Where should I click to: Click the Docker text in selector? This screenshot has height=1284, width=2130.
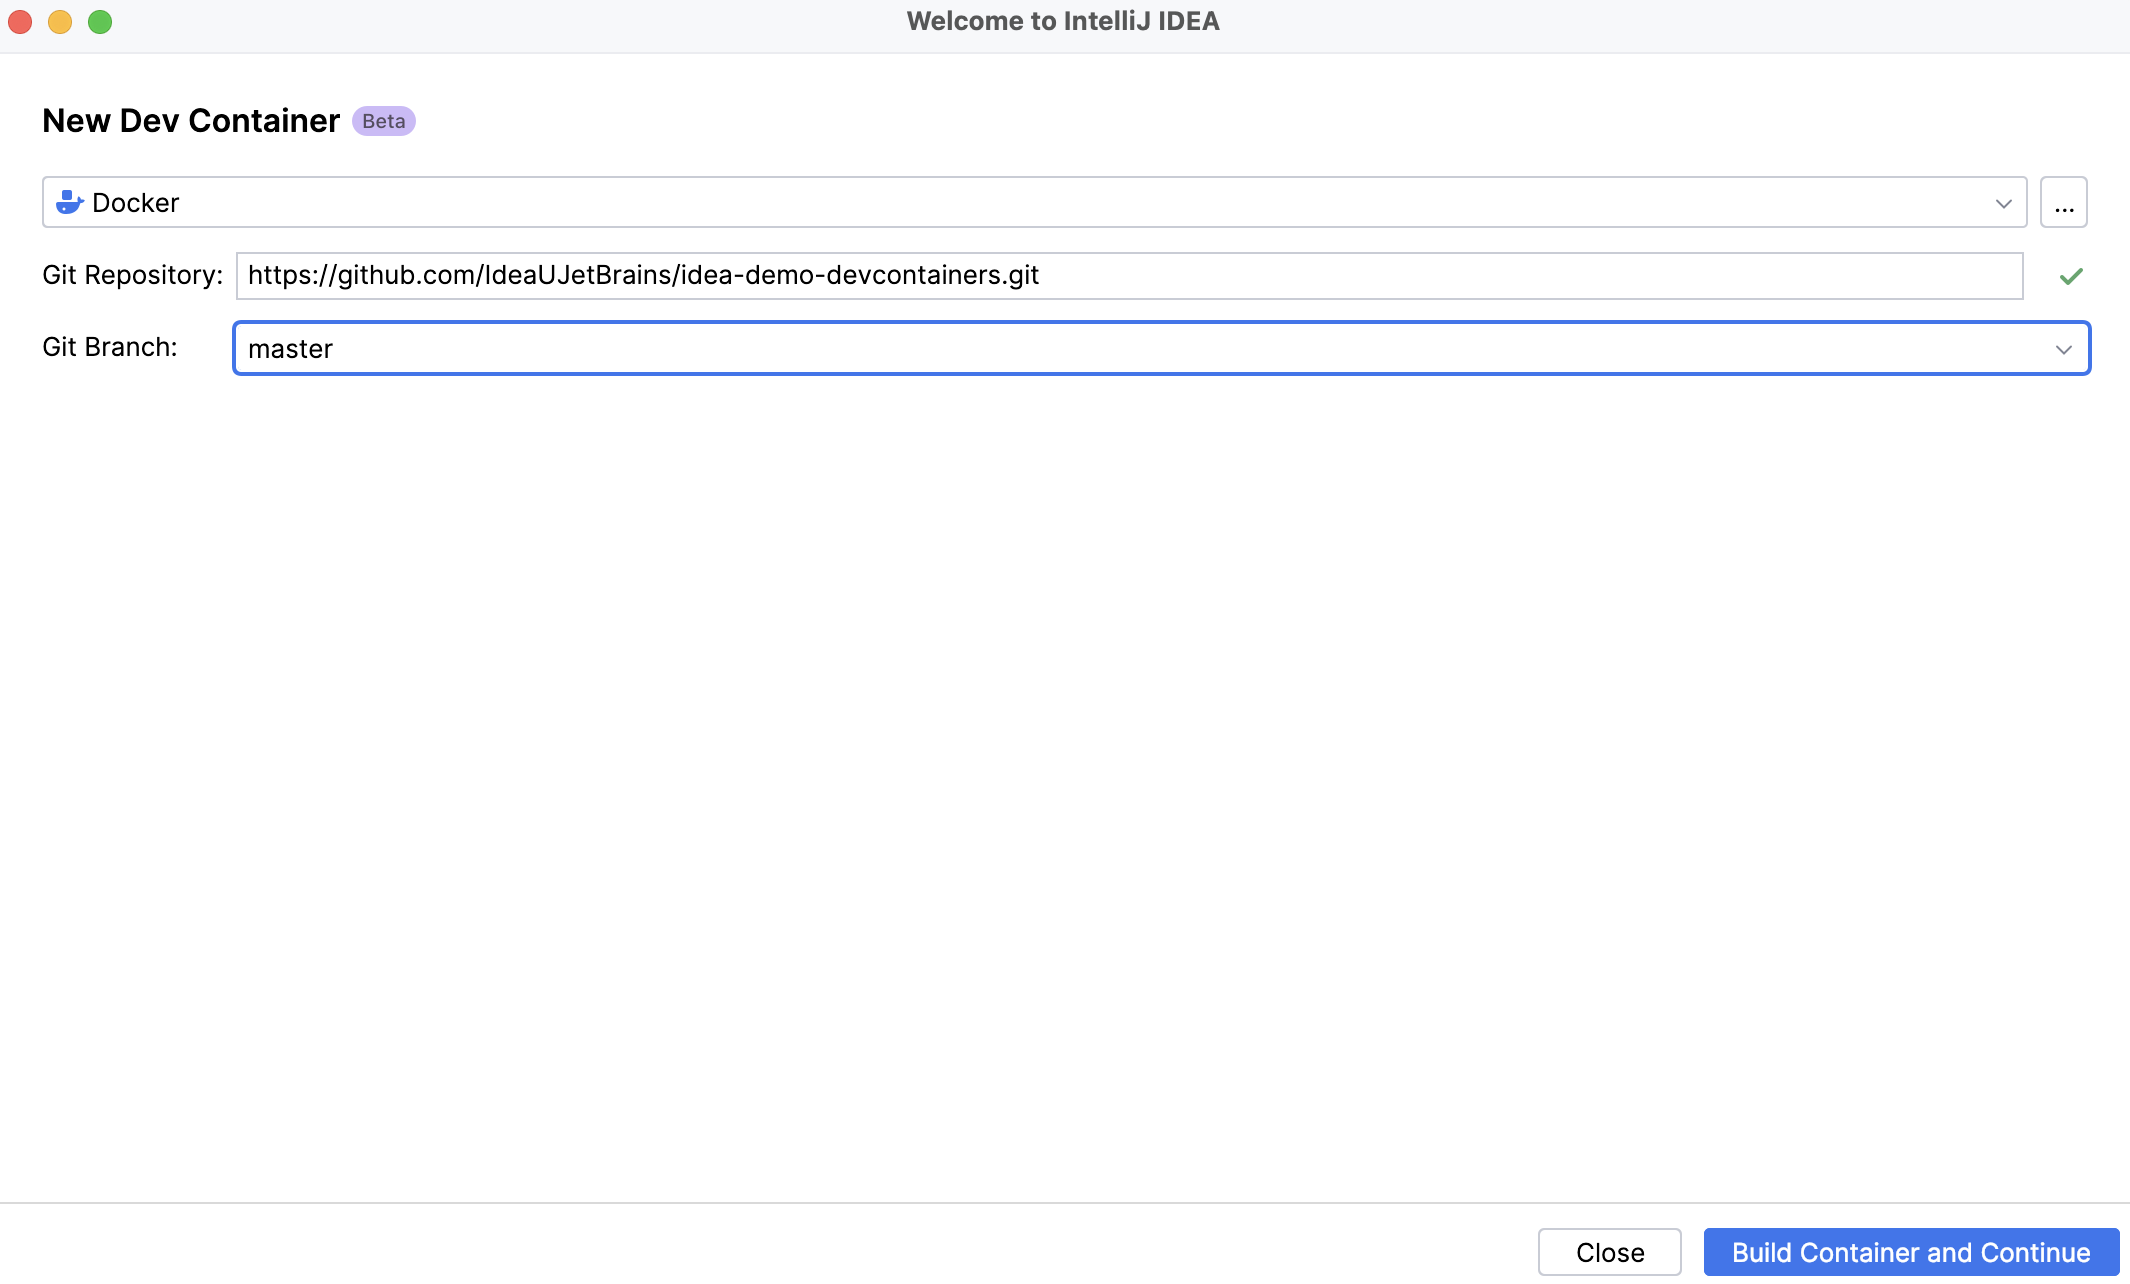[x=135, y=203]
